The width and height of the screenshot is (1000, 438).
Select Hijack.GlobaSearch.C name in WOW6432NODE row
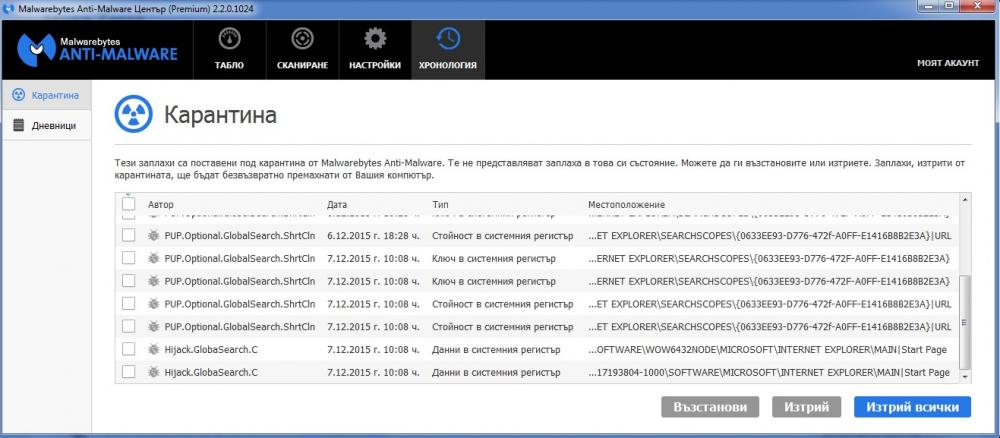point(211,349)
